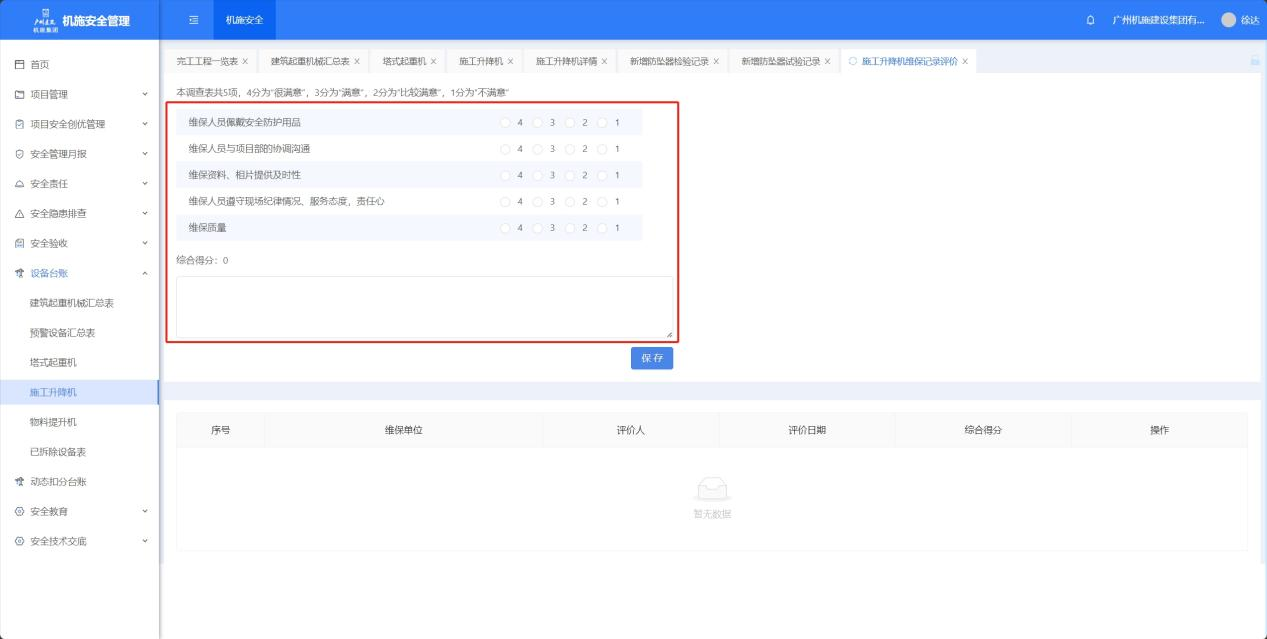Click the comment text area below 综合得分
The height and width of the screenshot is (639, 1267).
(424, 308)
